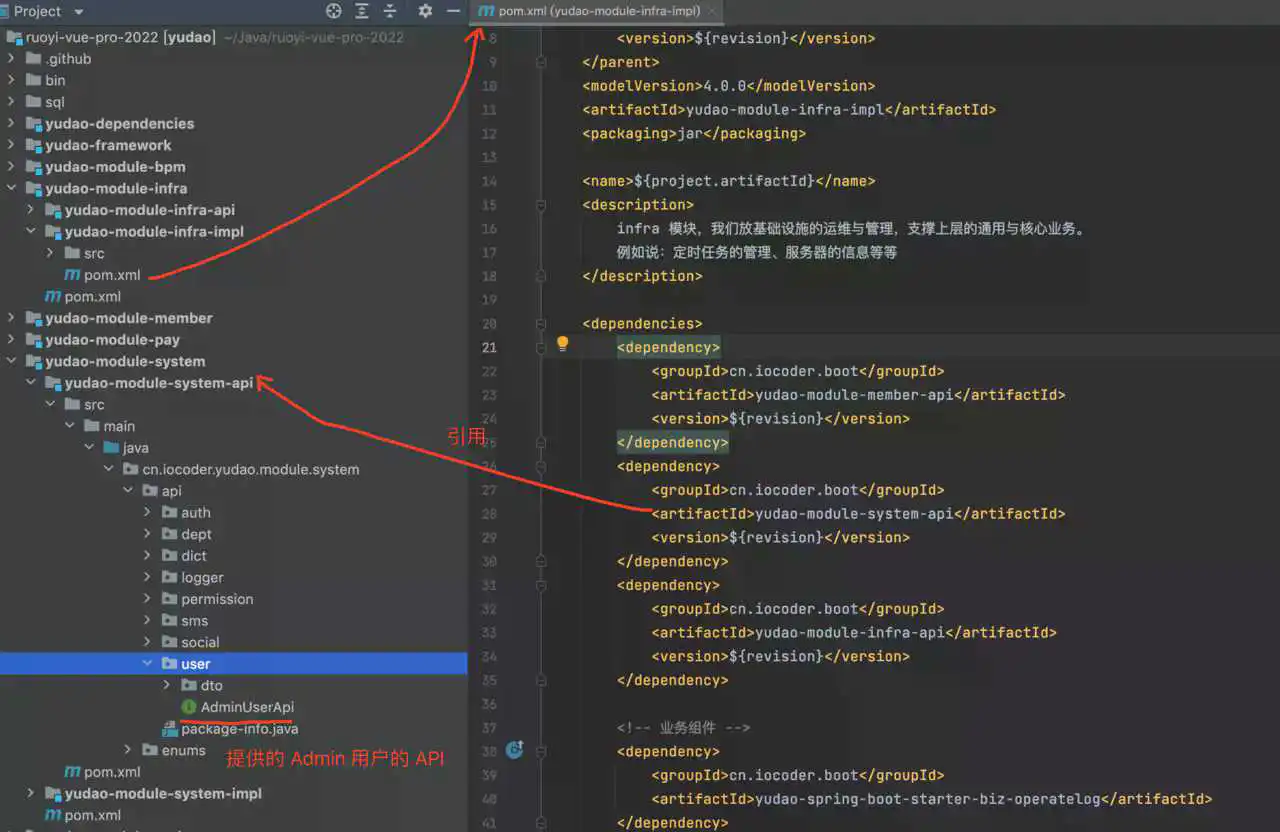The width and height of the screenshot is (1280, 832).
Task: Click the cn.iocoder.yudao.module.system package icon
Action: [131, 469]
